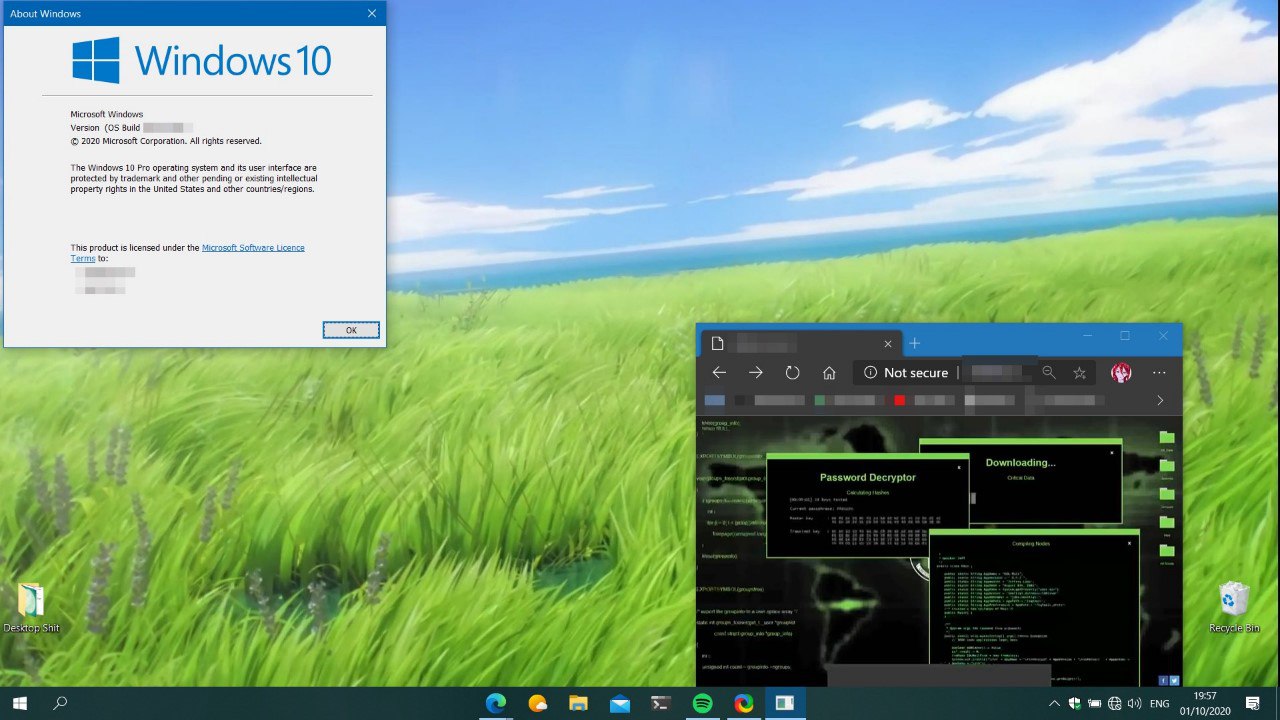Open Edge Settings and more menu
Screen dimensions: 1280x720
pos(1159,372)
